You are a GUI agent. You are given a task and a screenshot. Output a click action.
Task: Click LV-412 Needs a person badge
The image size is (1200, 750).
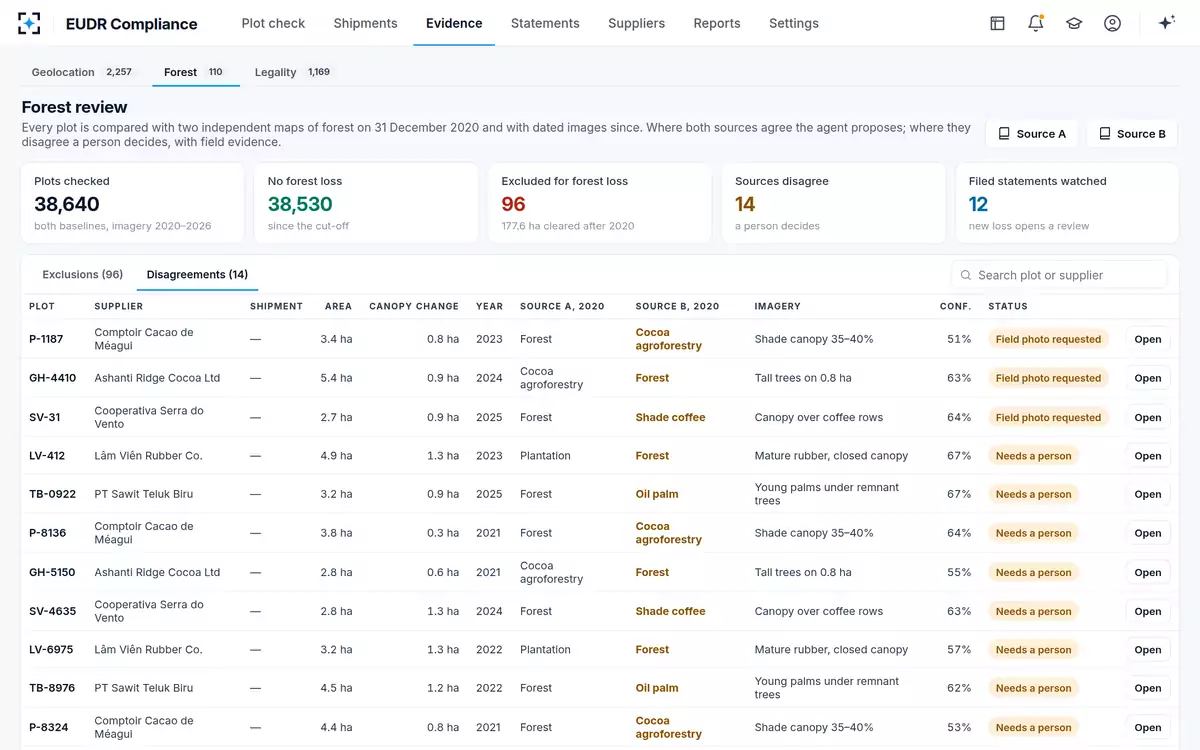[x=1033, y=455]
